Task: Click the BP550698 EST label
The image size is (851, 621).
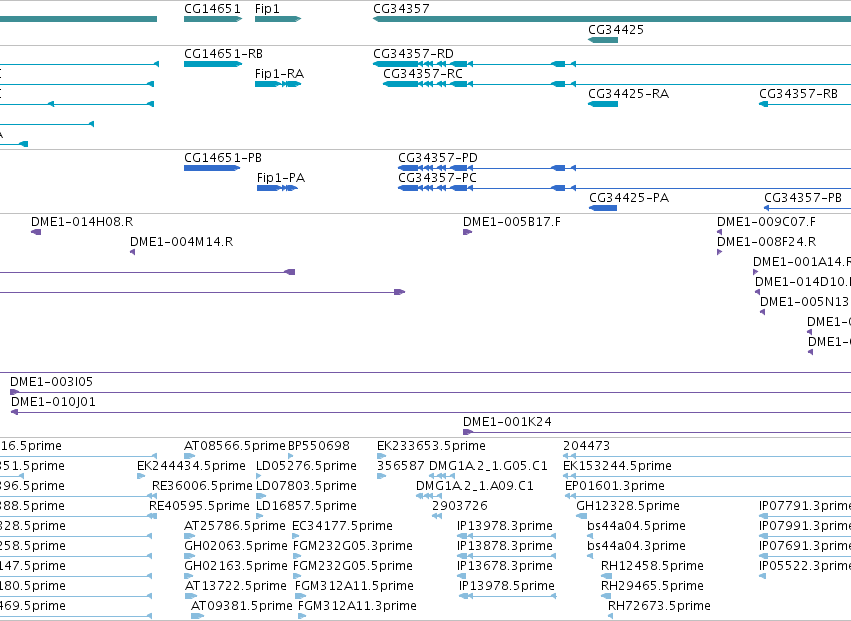Action: 319,446
